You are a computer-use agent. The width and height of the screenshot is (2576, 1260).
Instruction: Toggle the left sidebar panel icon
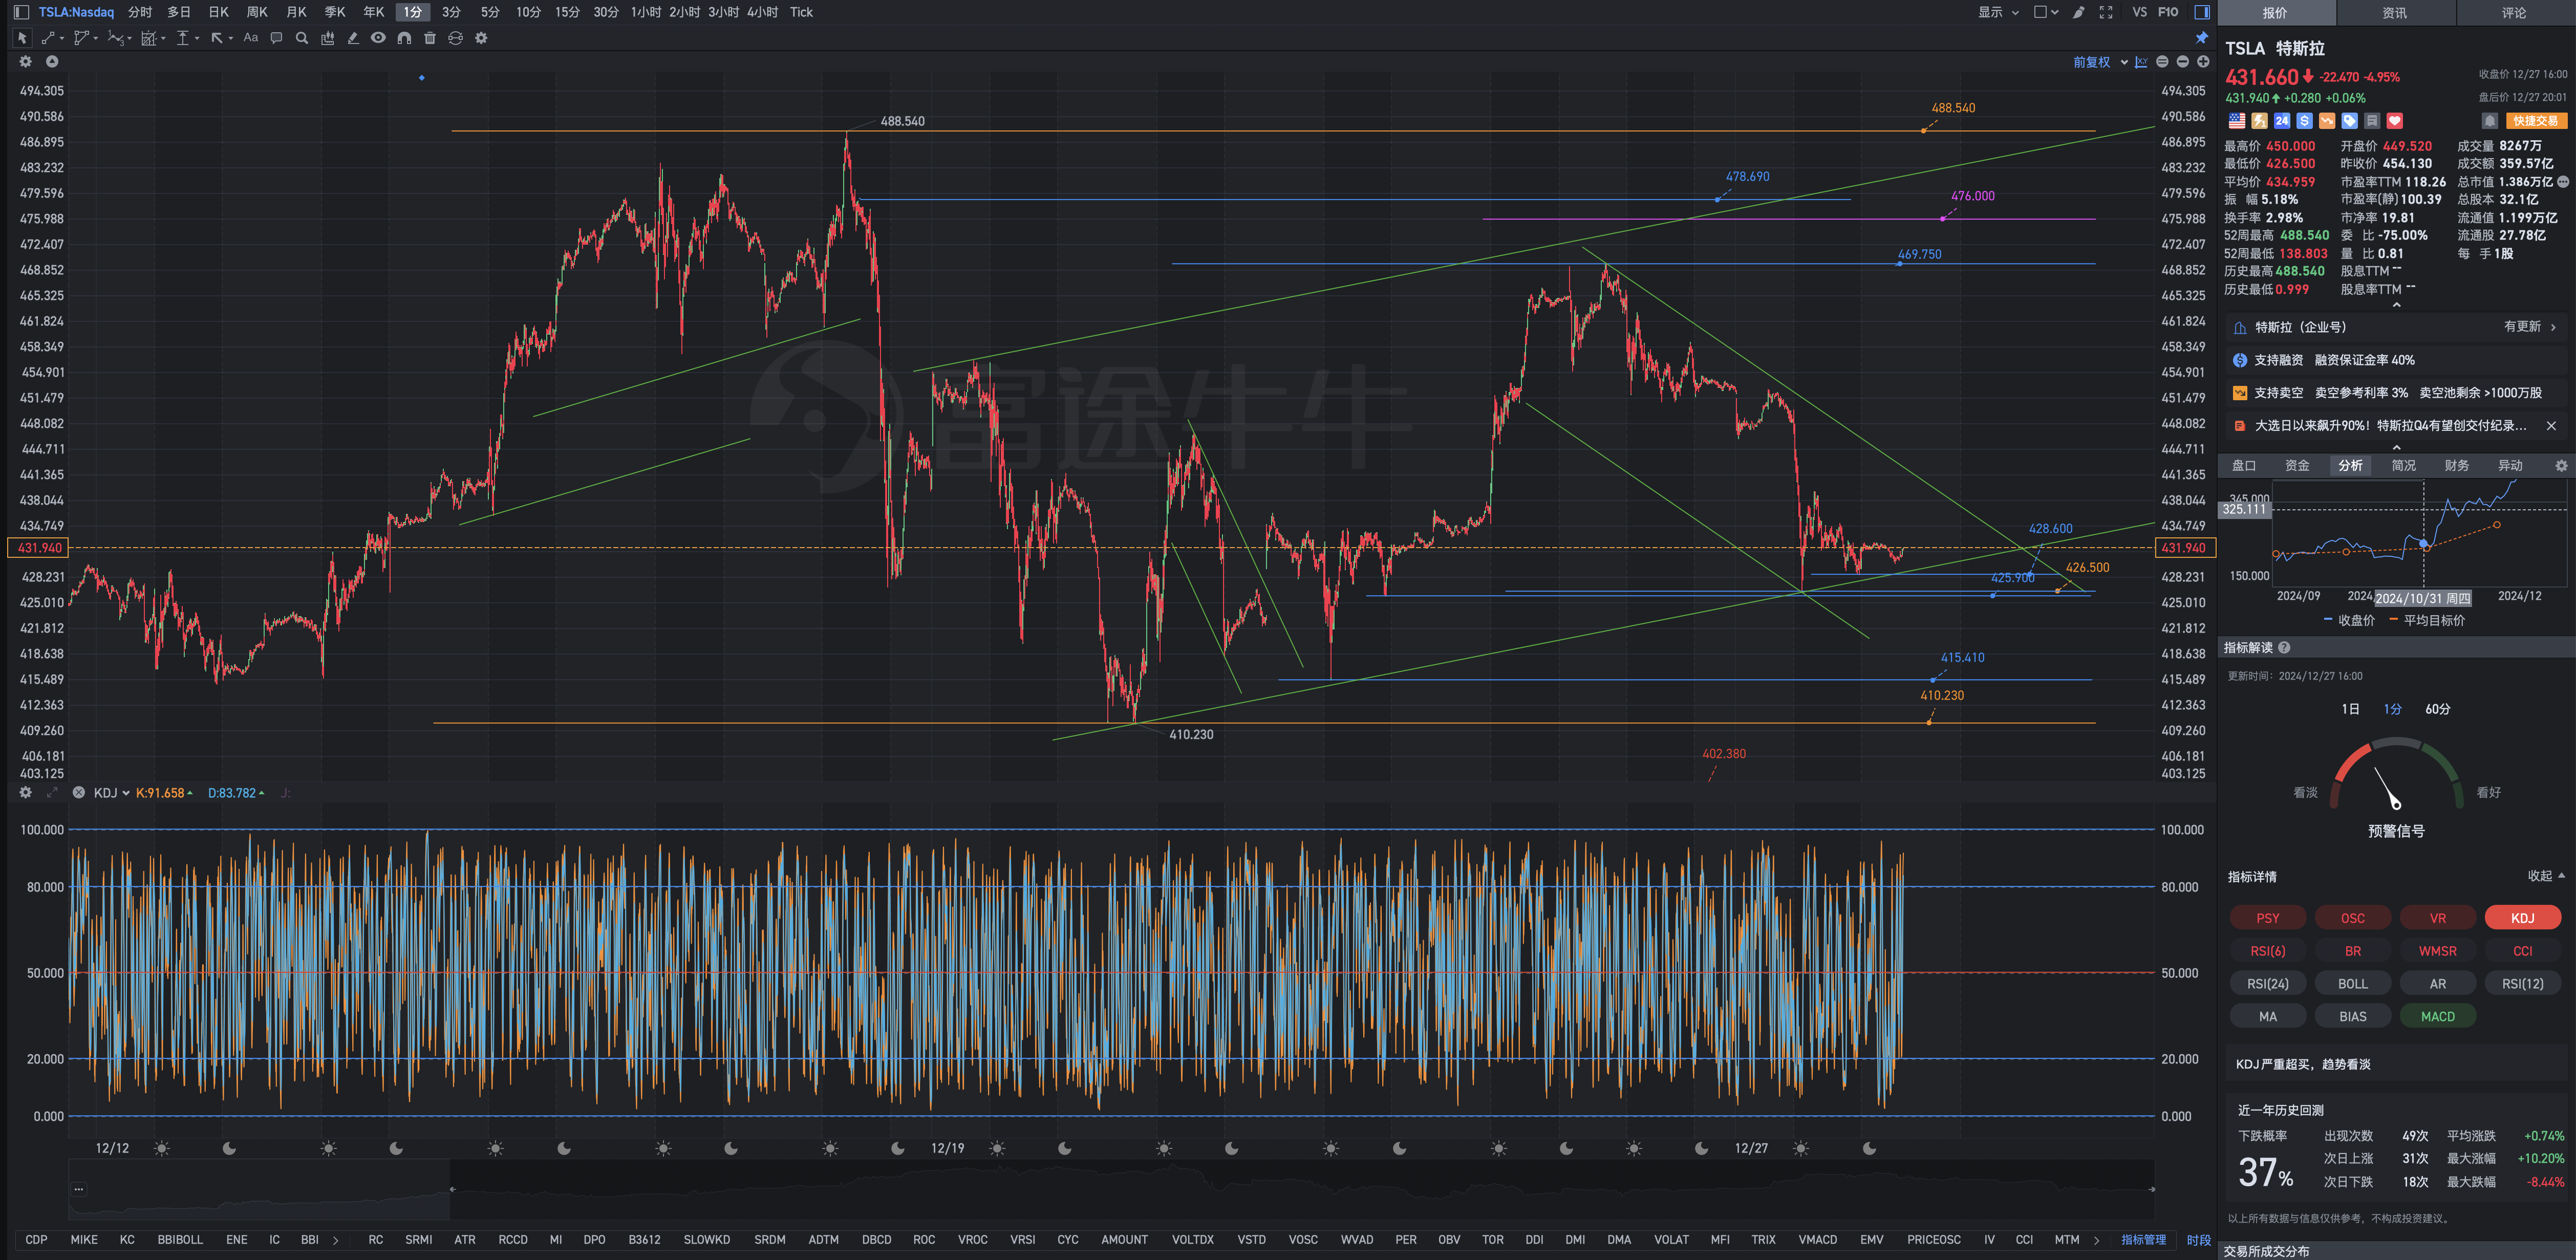21,12
